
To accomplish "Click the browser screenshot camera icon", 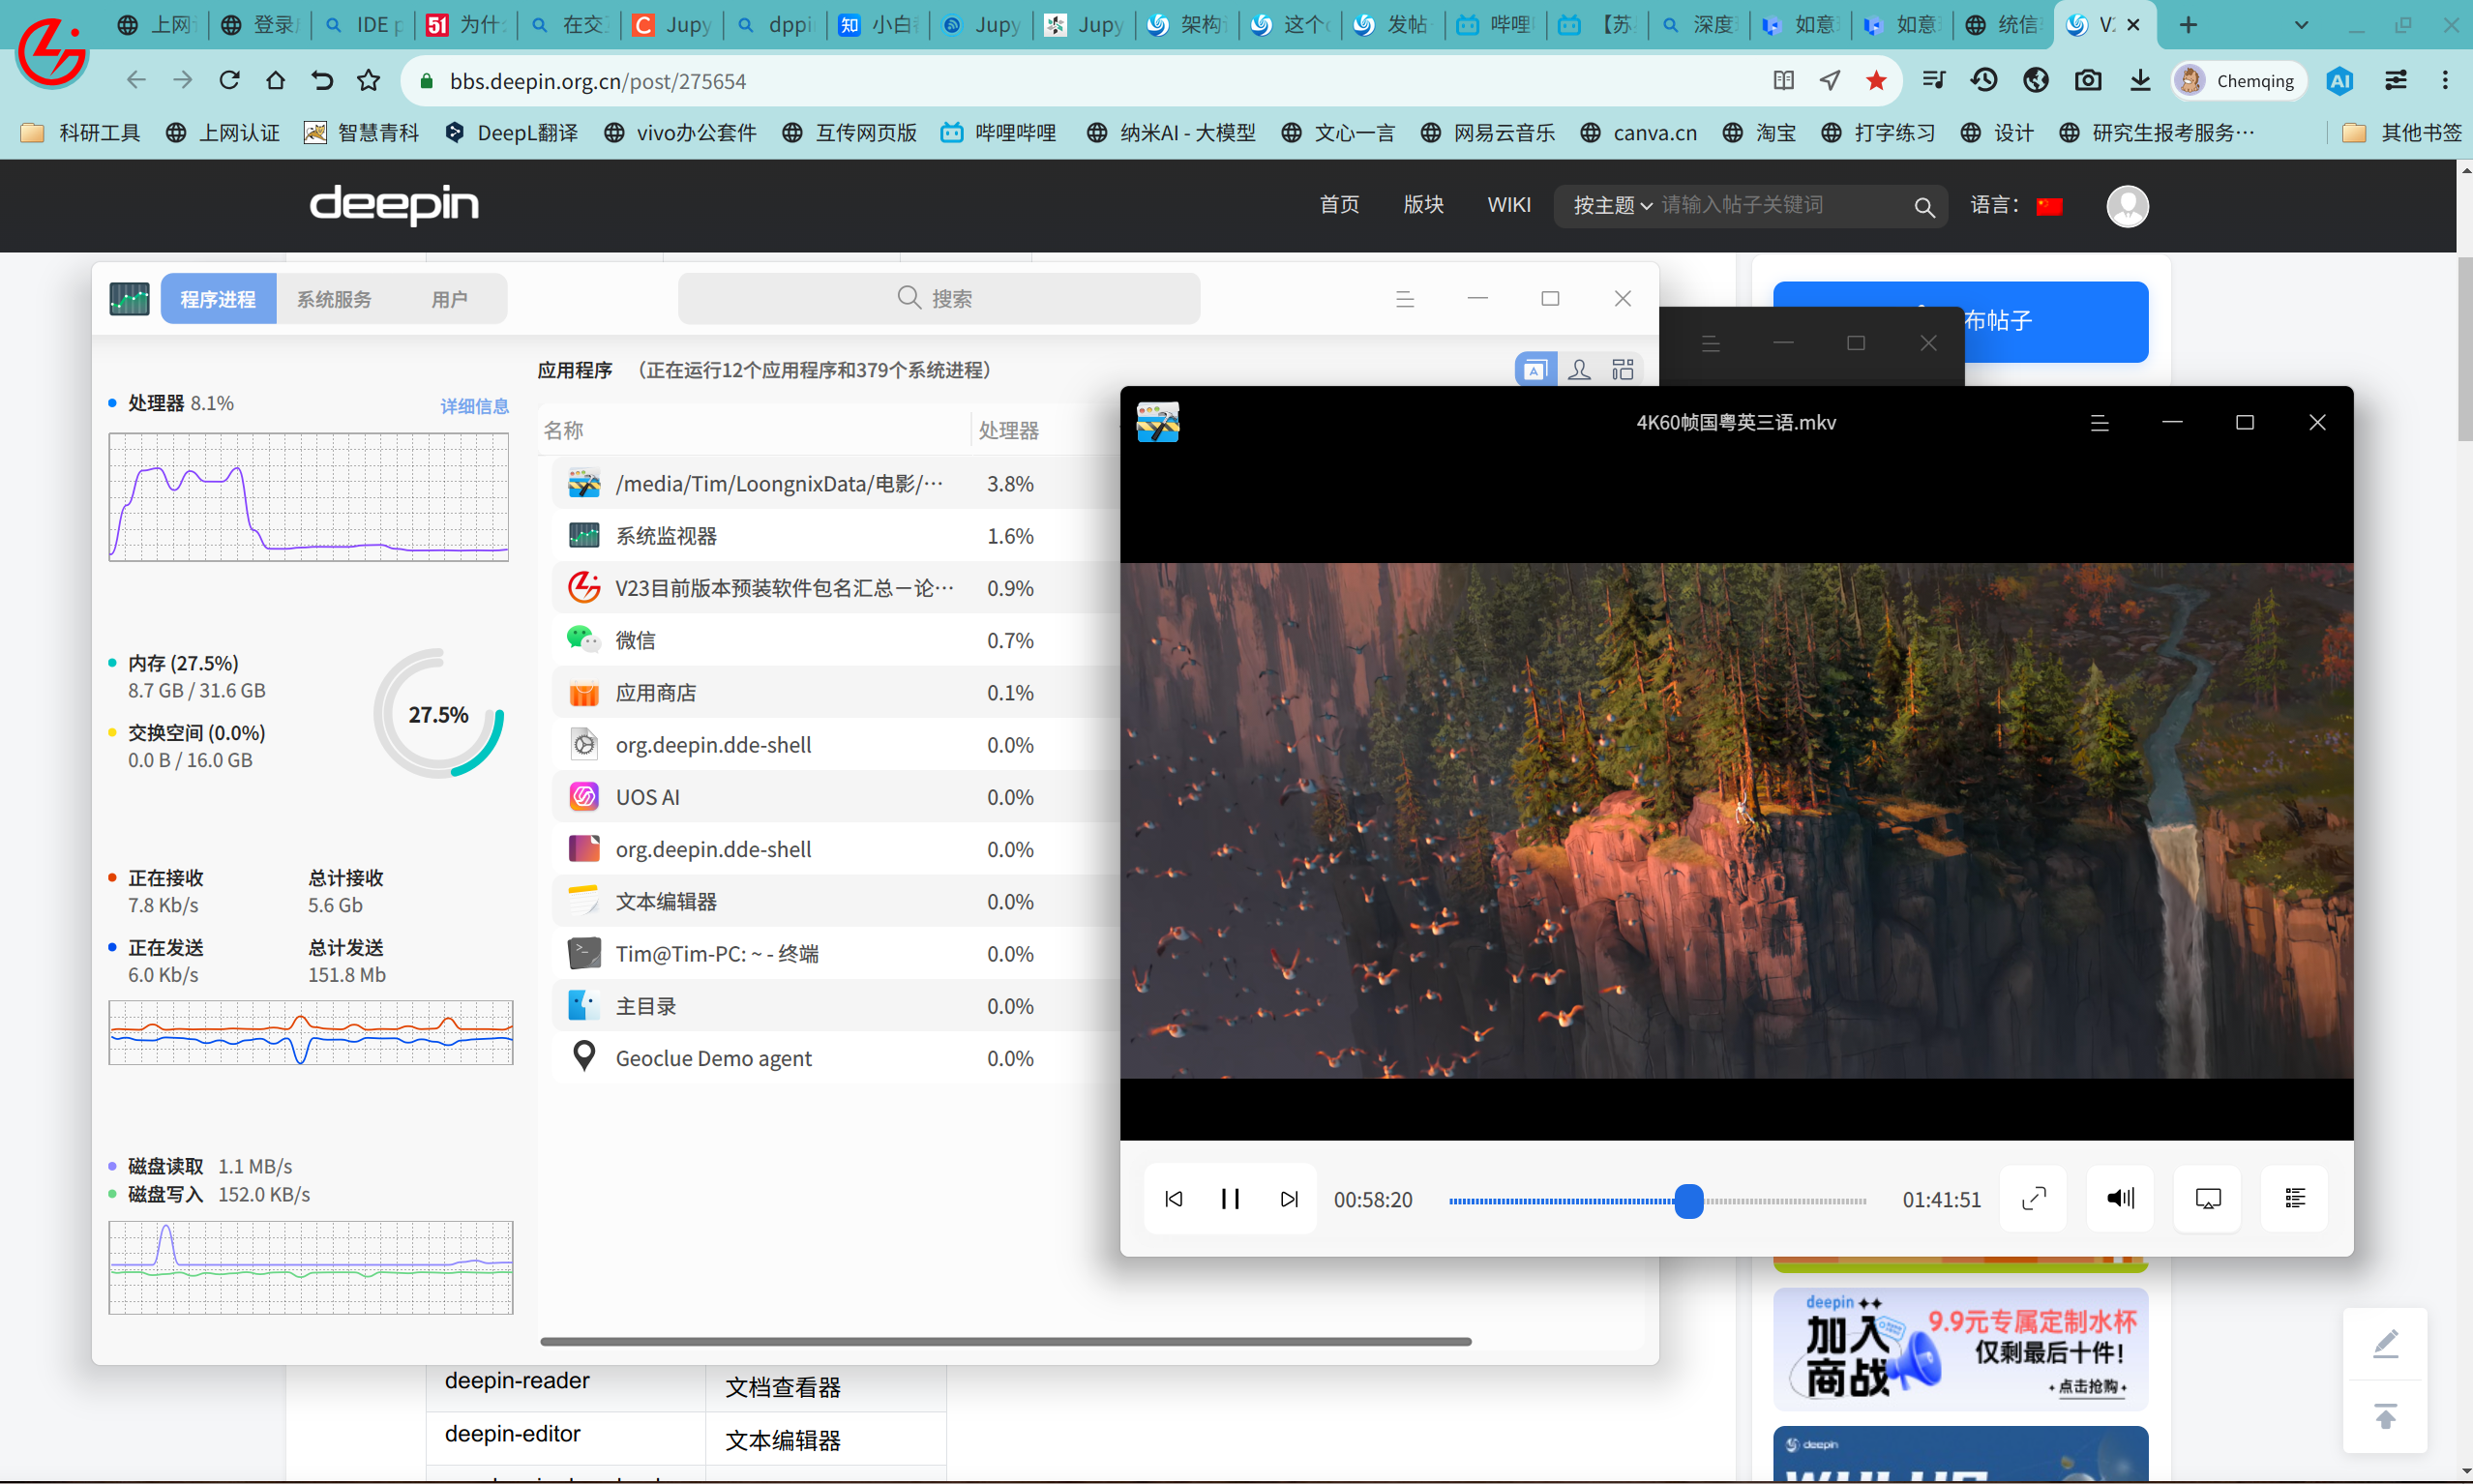I will [x=2087, y=80].
